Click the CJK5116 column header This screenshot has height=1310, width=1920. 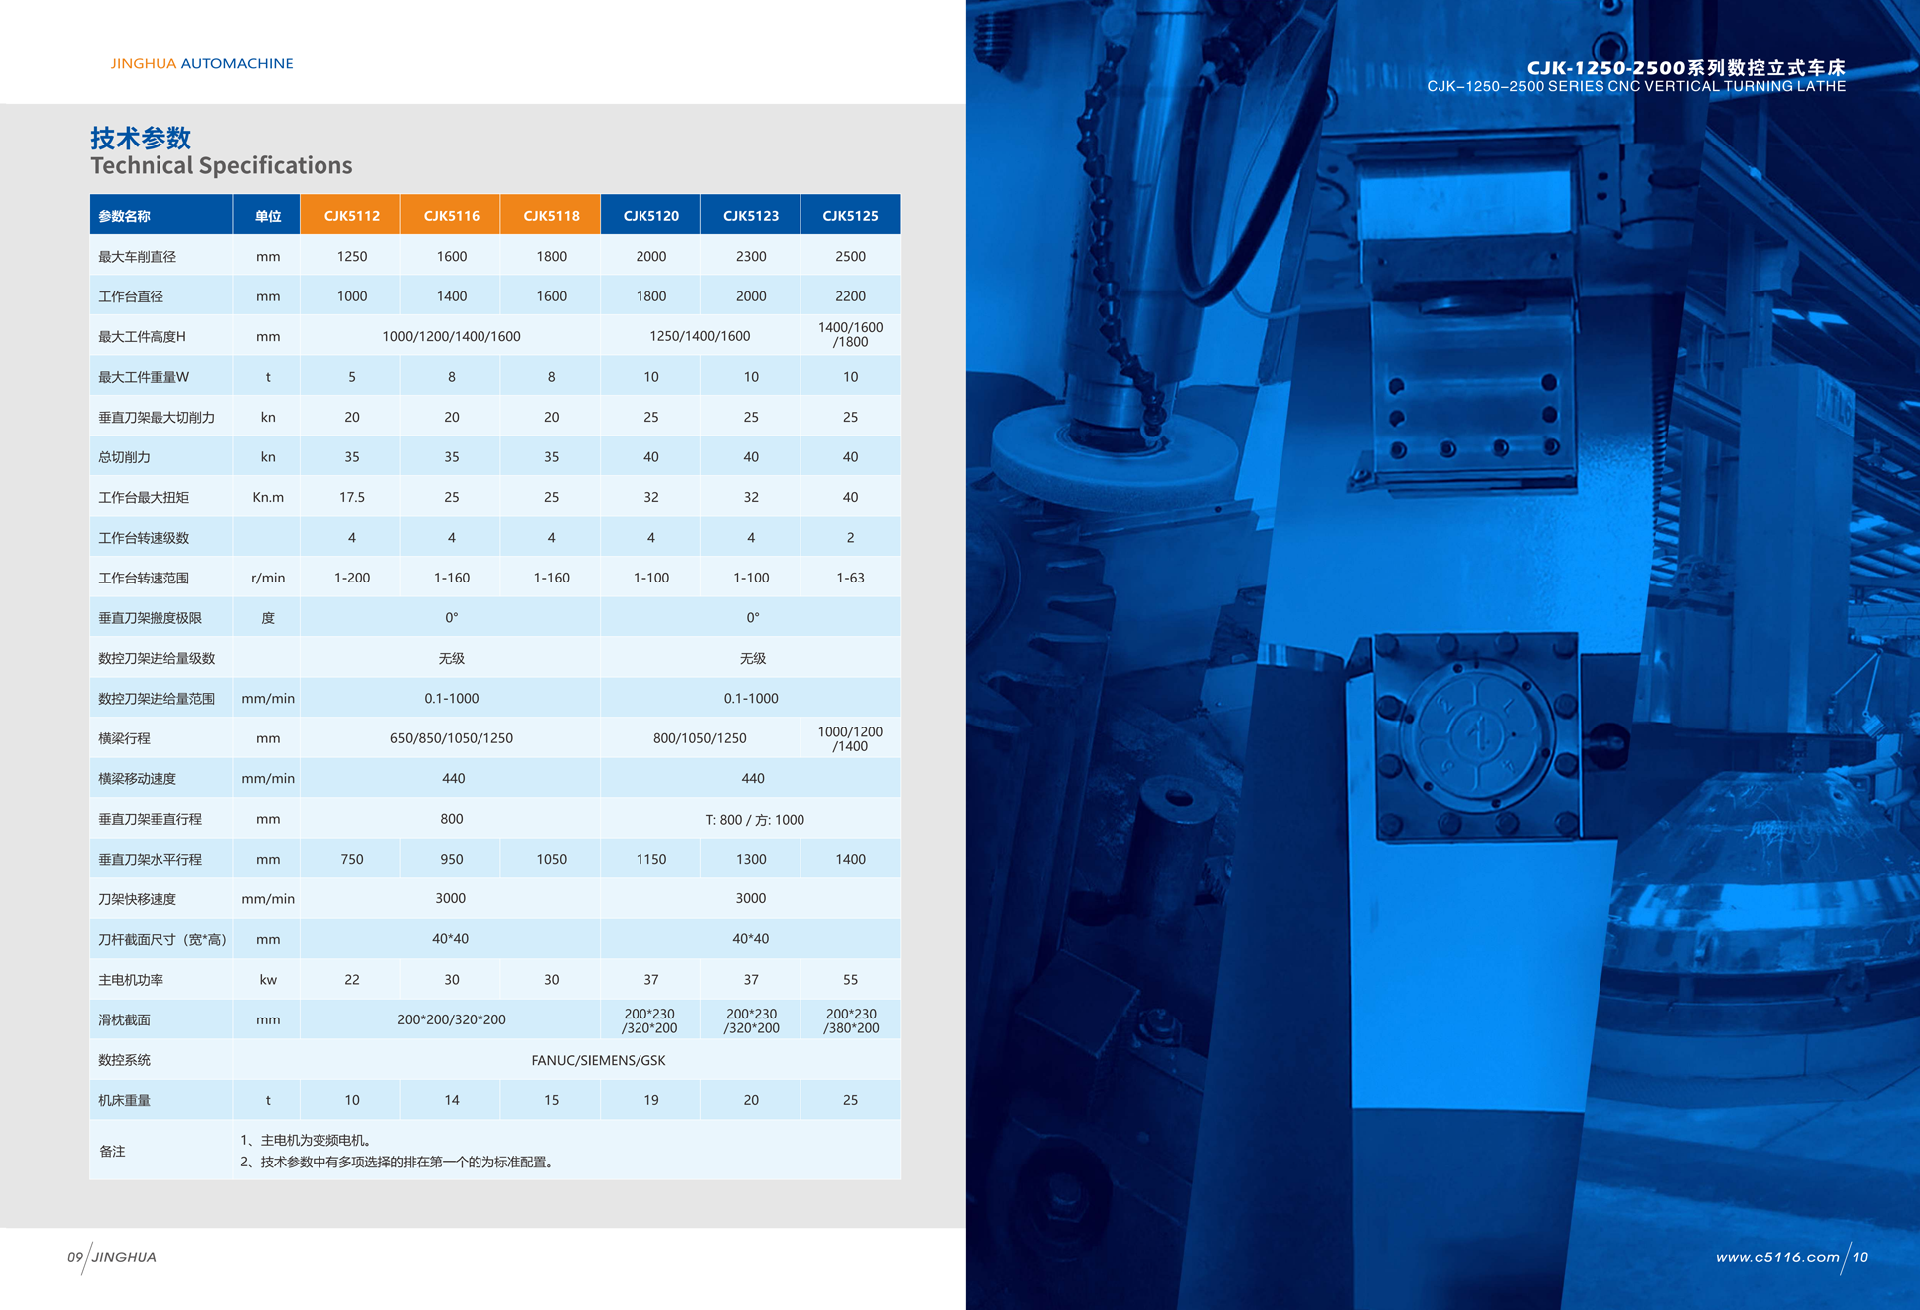452,216
